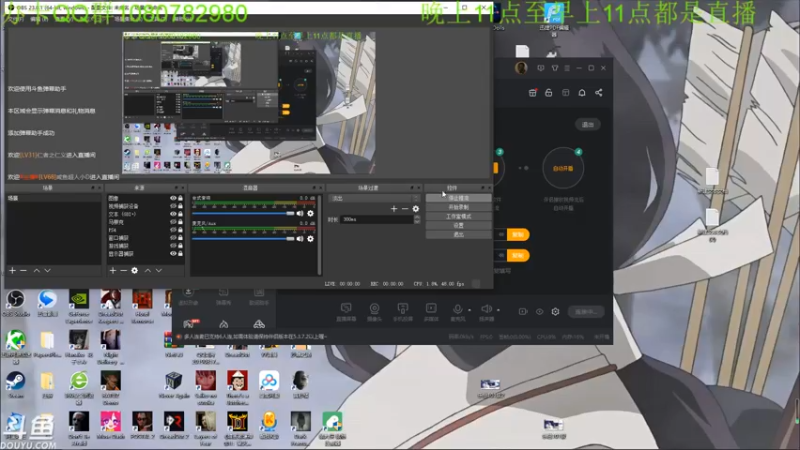The width and height of the screenshot is (800, 450).
Task: Adjust the 台式音响 volume slider
Action: pos(243,213)
